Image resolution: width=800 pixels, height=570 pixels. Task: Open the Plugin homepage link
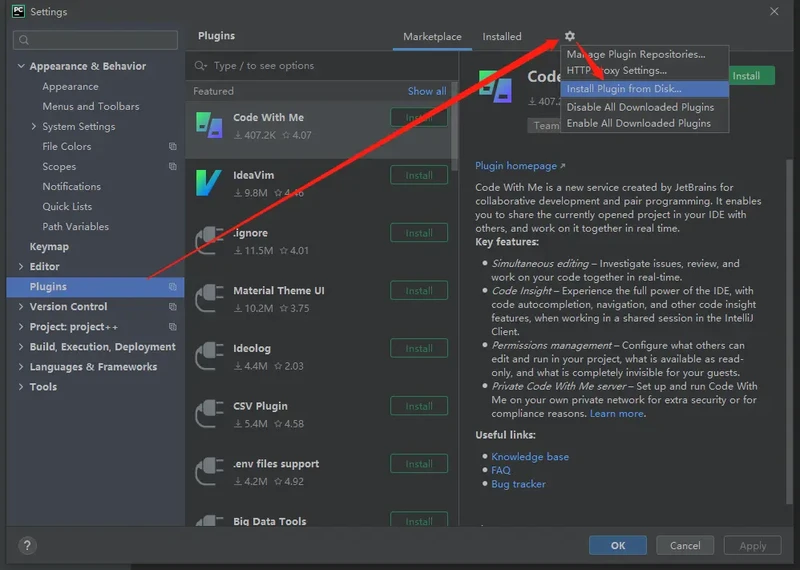(x=519, y=166)
